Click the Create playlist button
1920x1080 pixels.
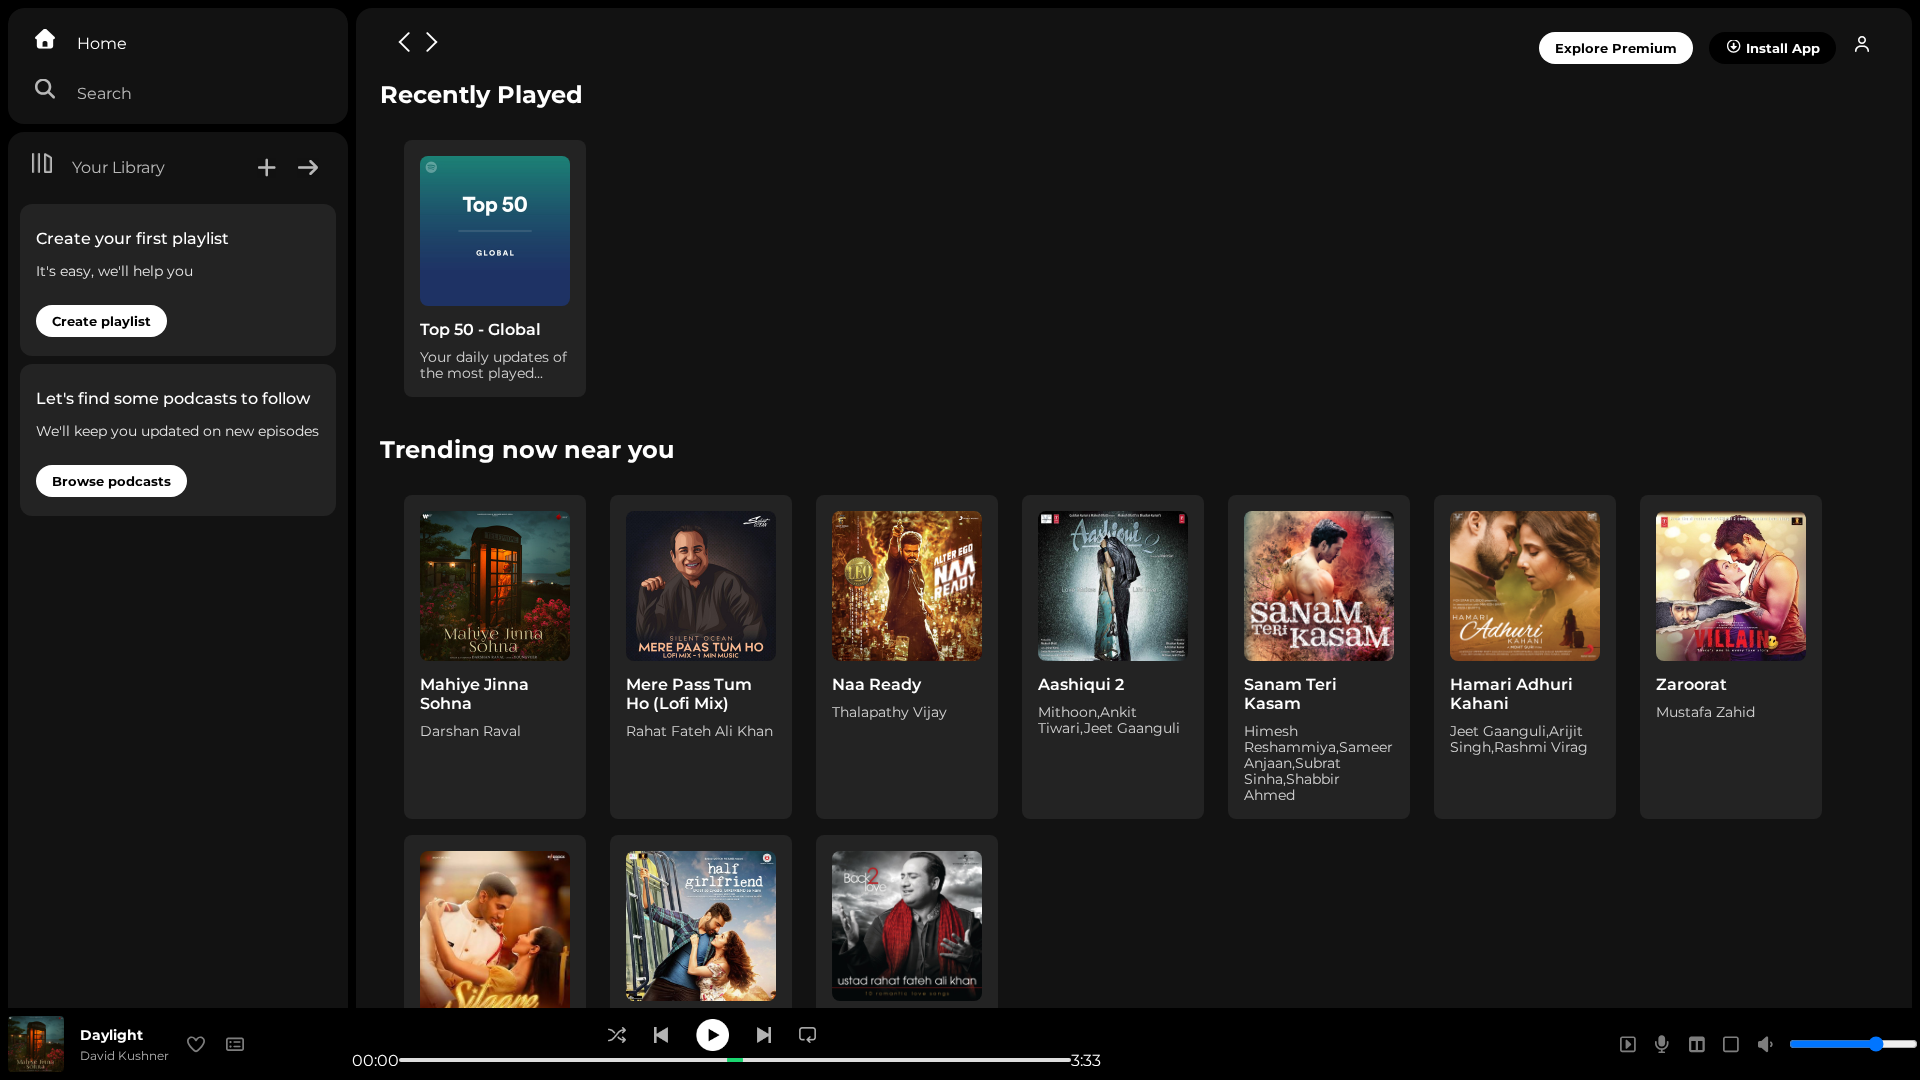coord(101,321)
